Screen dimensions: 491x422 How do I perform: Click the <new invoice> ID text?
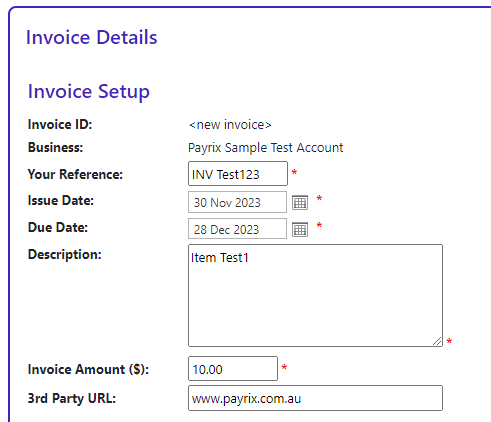click(x=230, y=125)
